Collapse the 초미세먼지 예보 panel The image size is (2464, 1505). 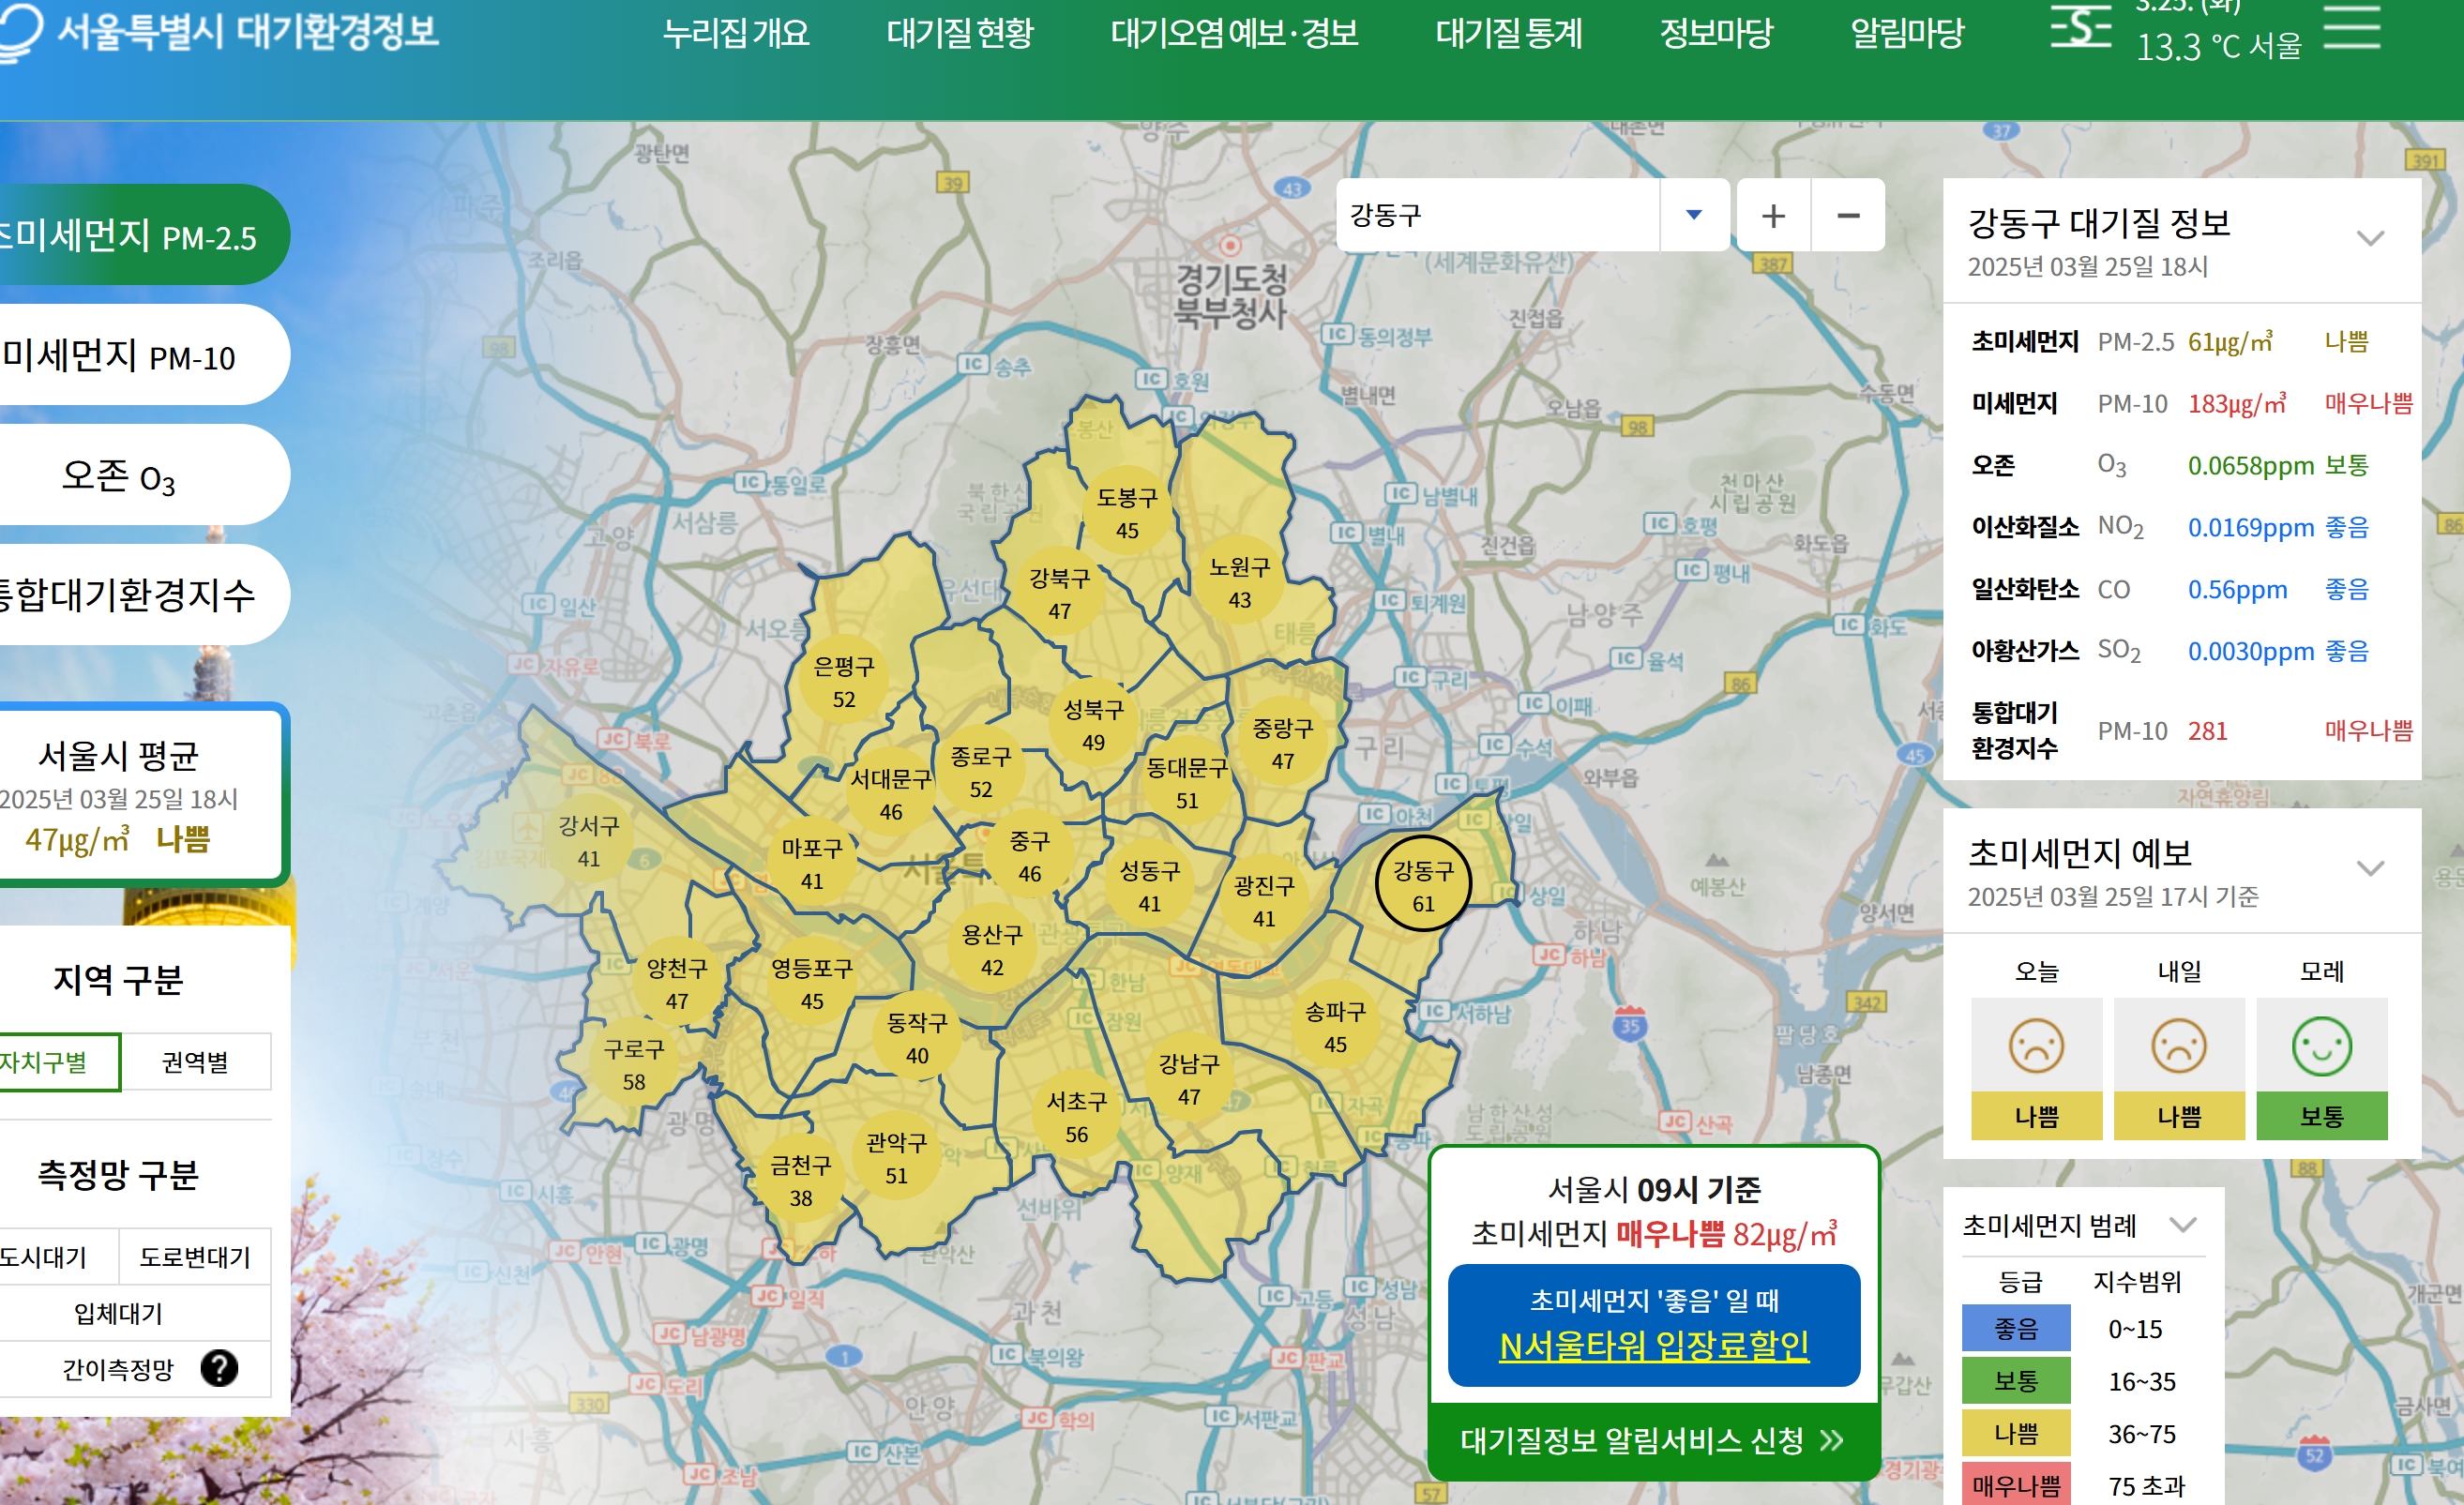pos(2370,868)
